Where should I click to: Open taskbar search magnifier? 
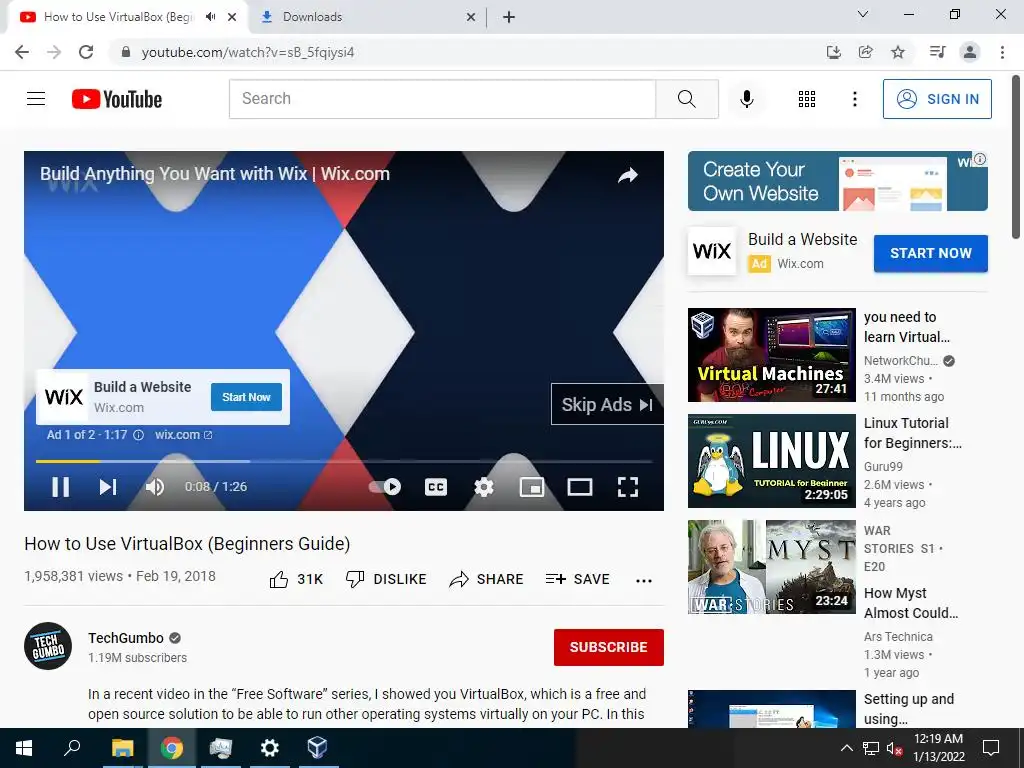click(x=72, y=747)
